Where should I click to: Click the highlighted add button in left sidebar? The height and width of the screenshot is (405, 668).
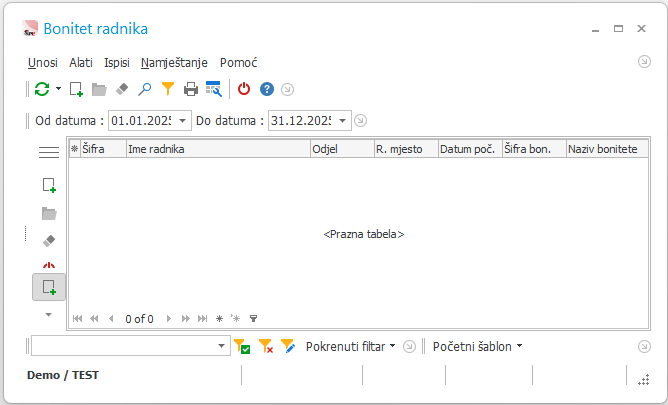(49, 287)
